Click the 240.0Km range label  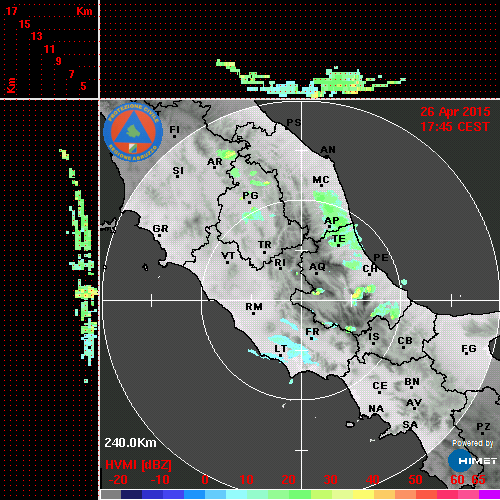[130, 443]
